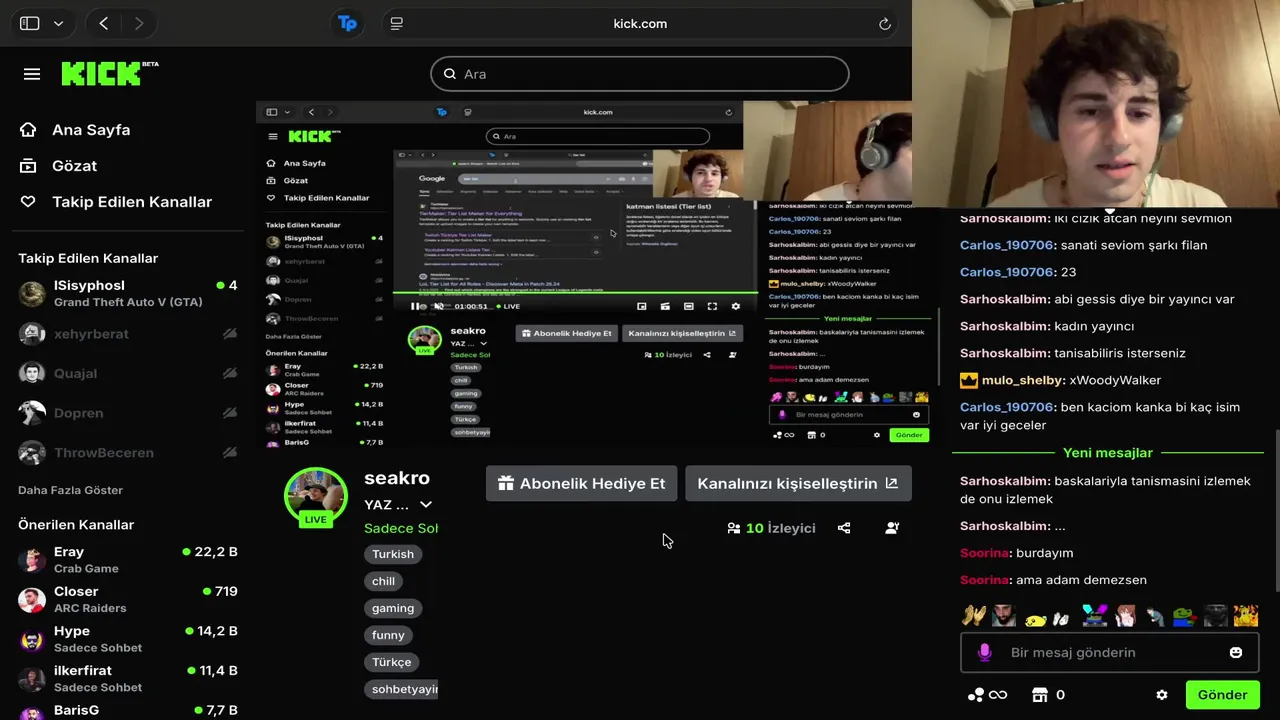Click the Ara search field
Viewport: 1280px width, 720px height.
(640, 74)
